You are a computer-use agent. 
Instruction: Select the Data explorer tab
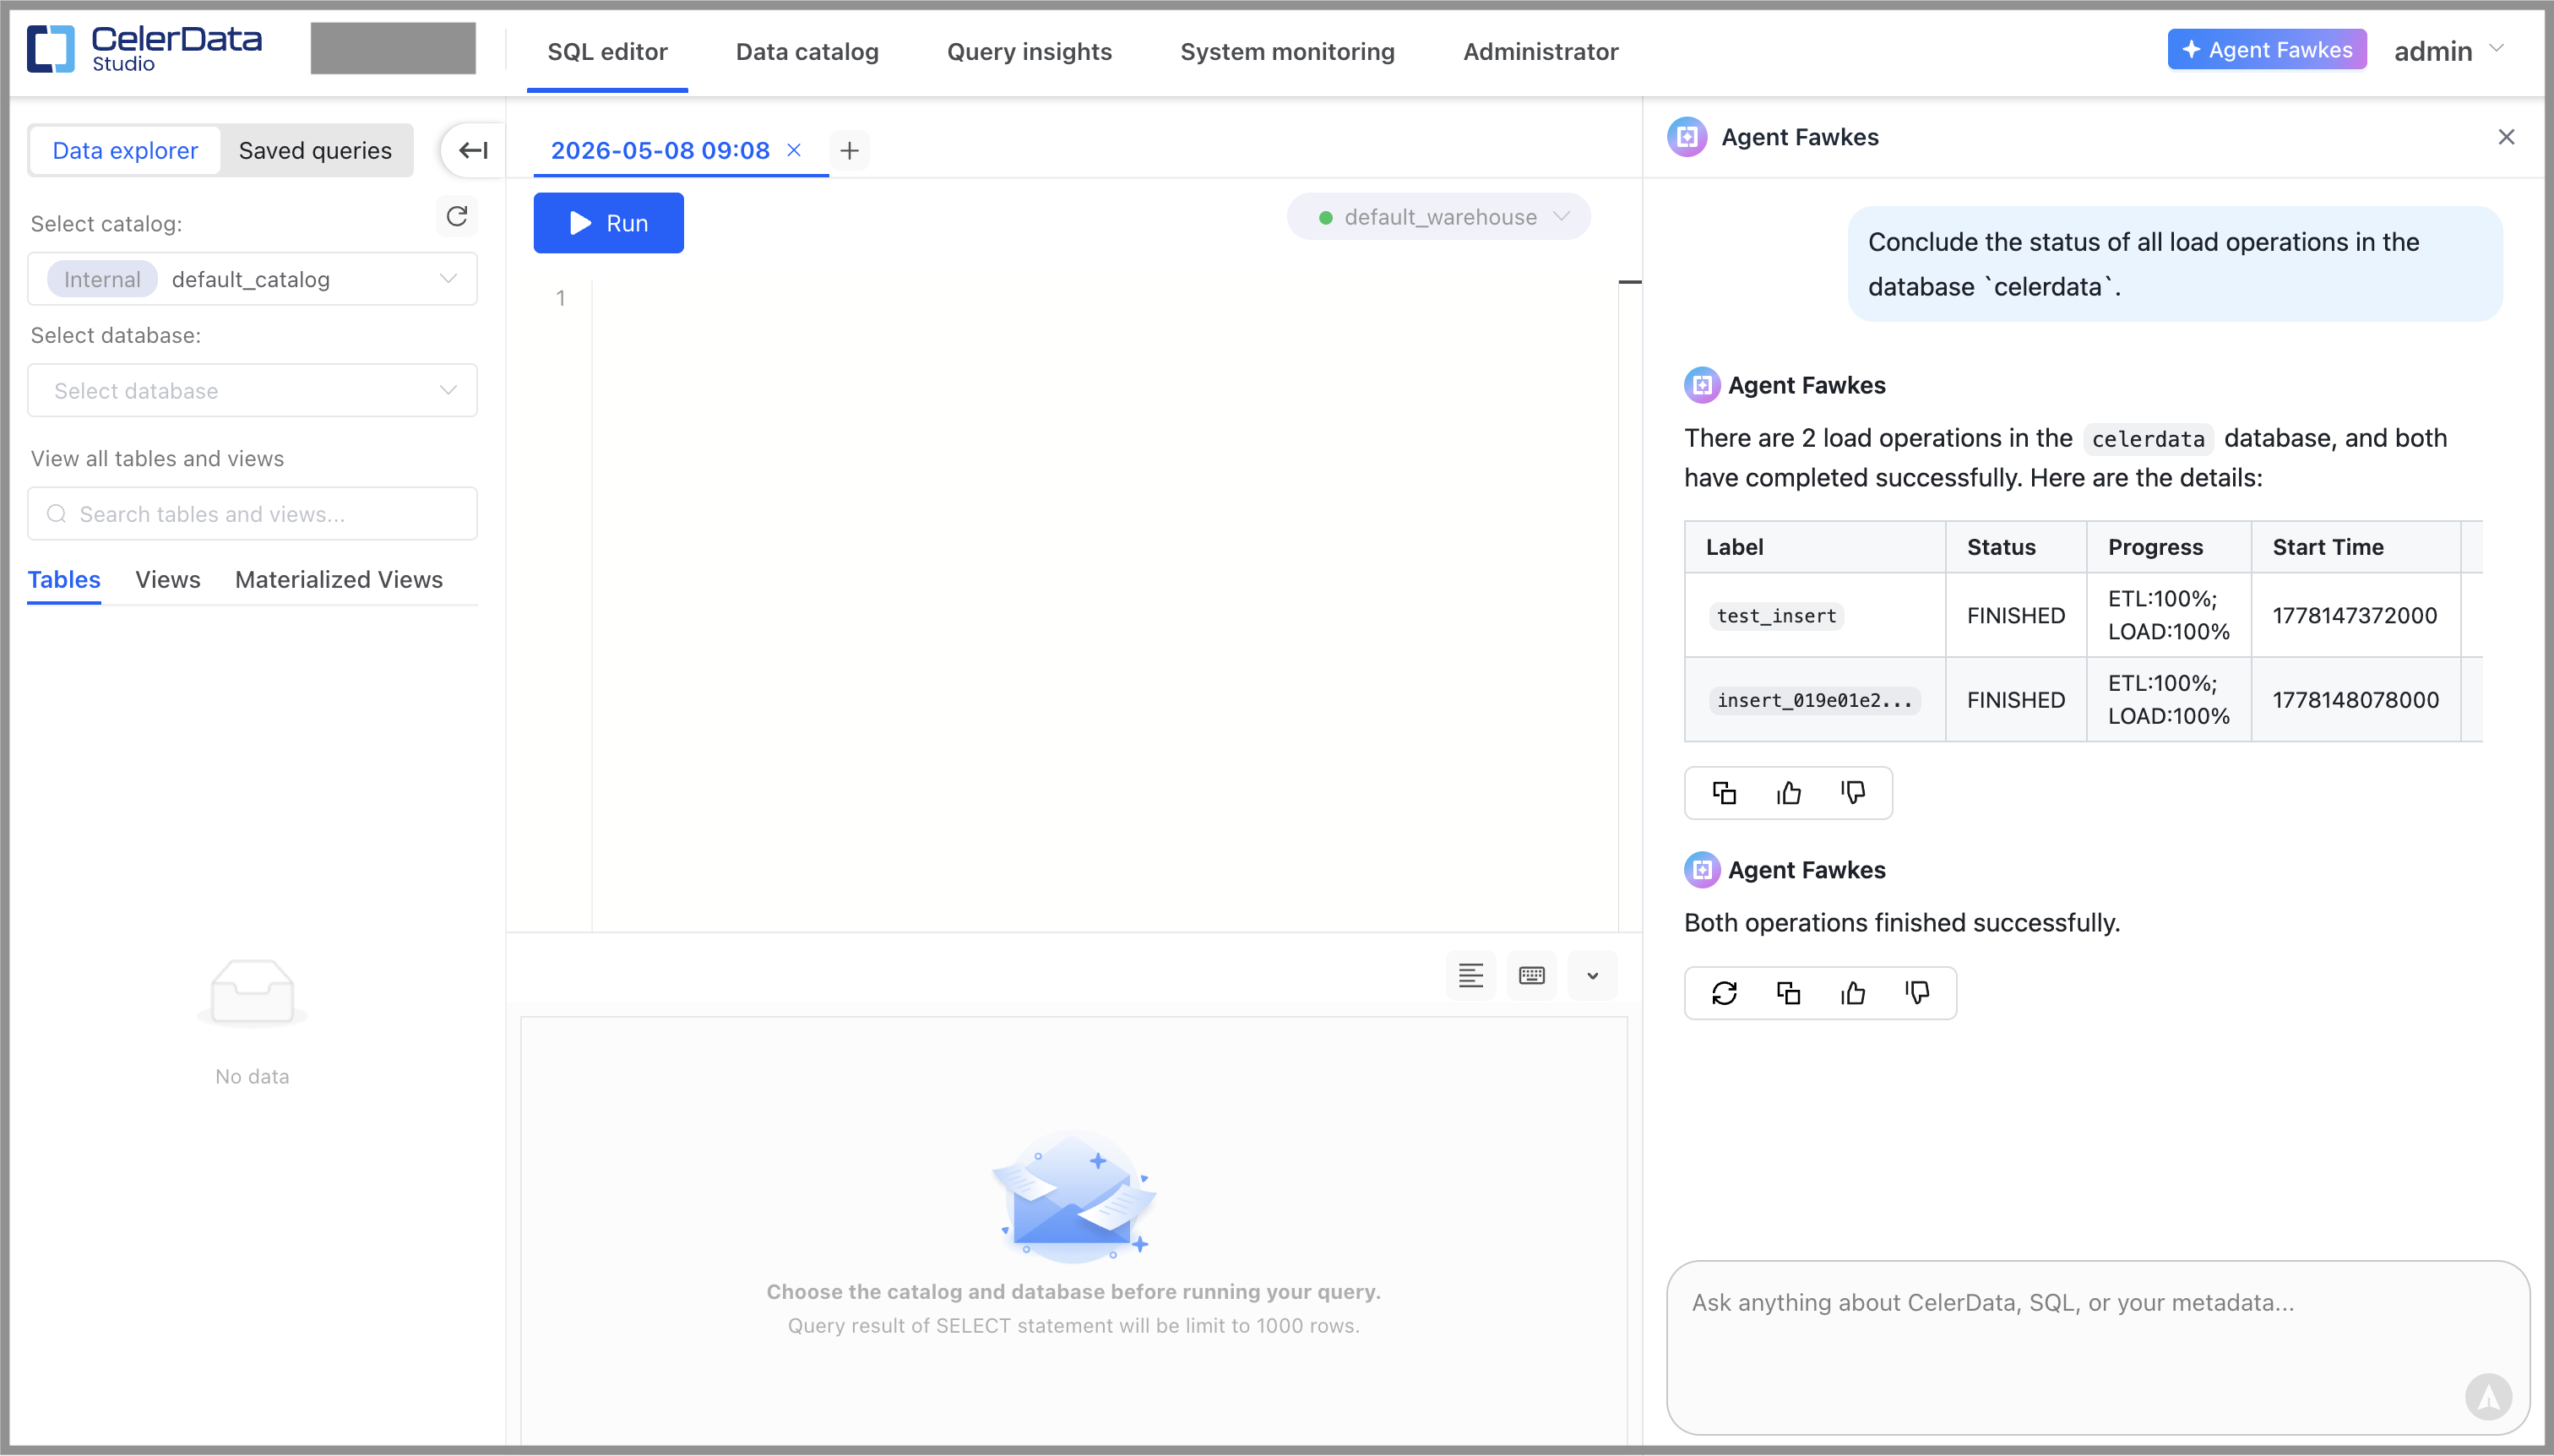pos(125,150)
